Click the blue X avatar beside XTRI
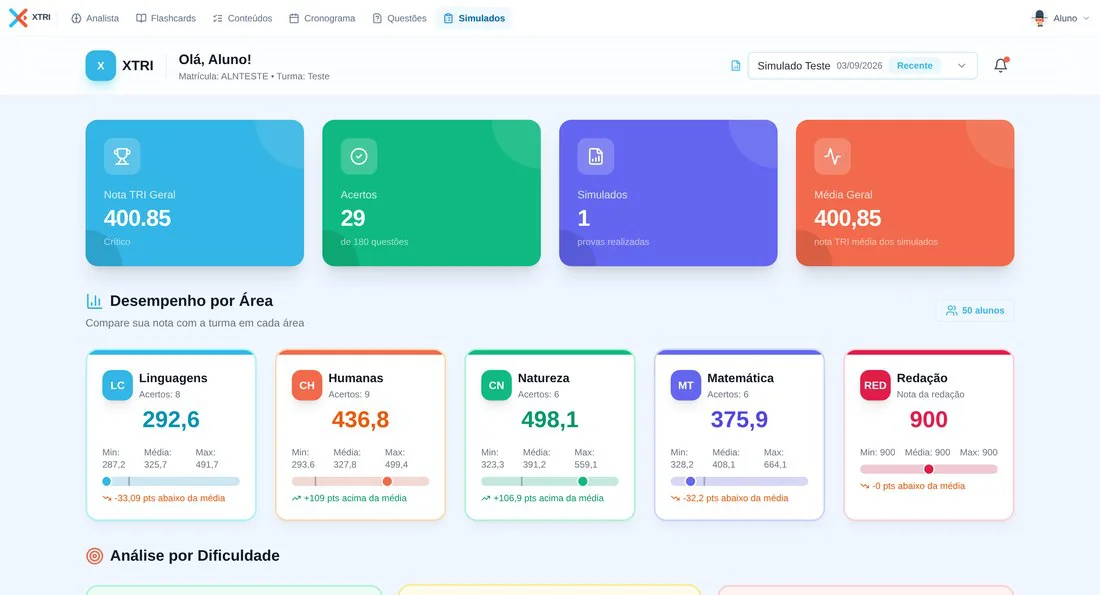 tap(101, 65)
